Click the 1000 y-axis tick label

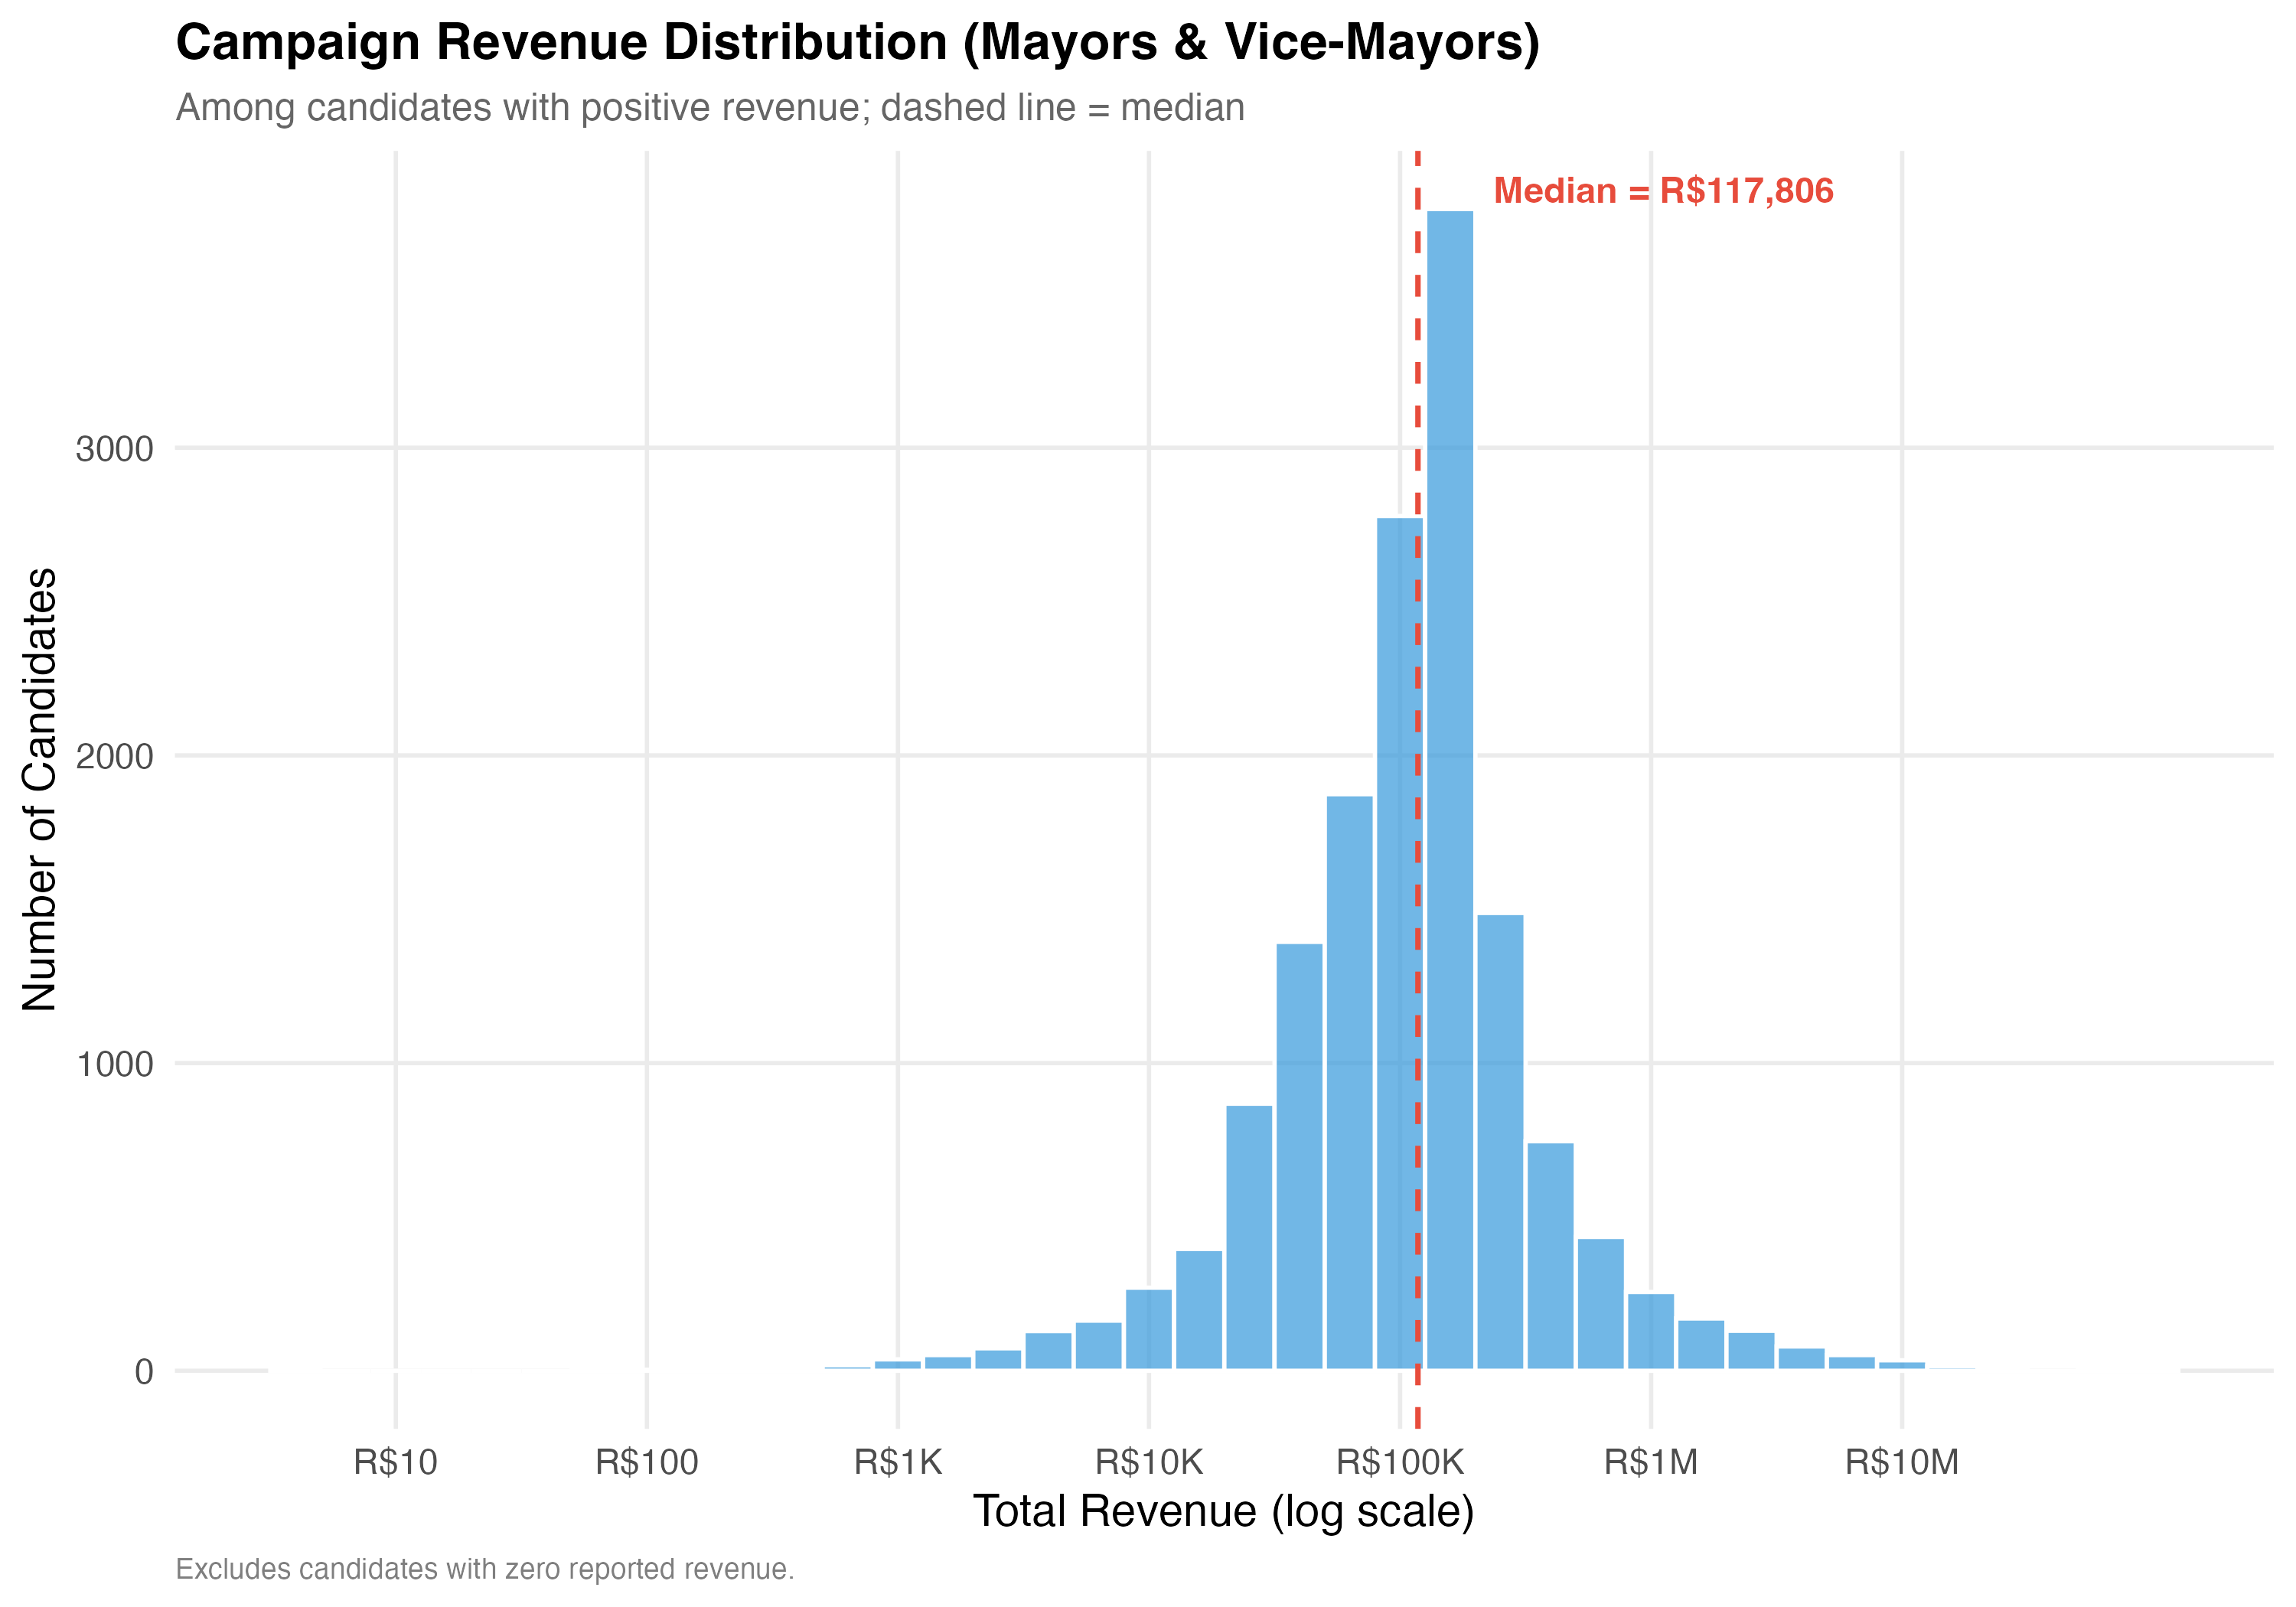pos(114,1064)
